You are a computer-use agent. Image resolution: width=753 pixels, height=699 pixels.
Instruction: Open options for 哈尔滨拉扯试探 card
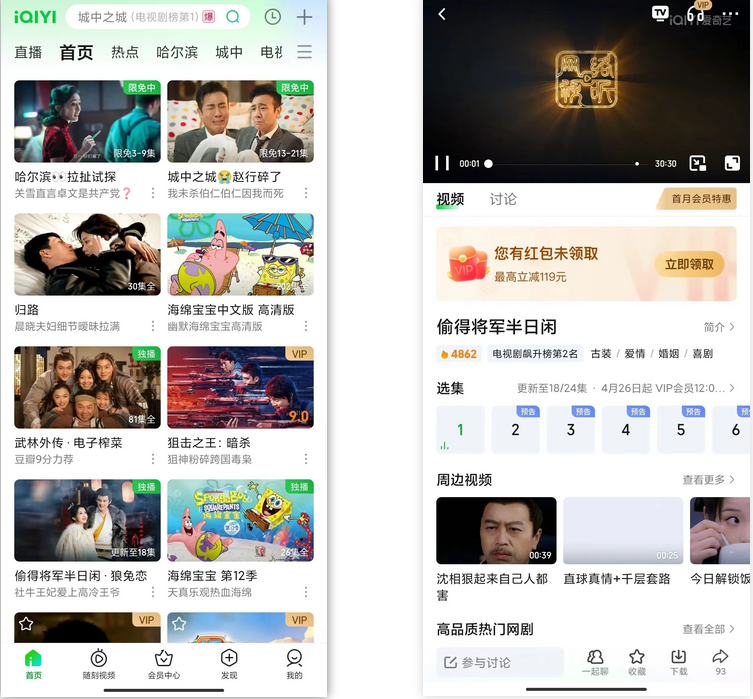[153, 193]
